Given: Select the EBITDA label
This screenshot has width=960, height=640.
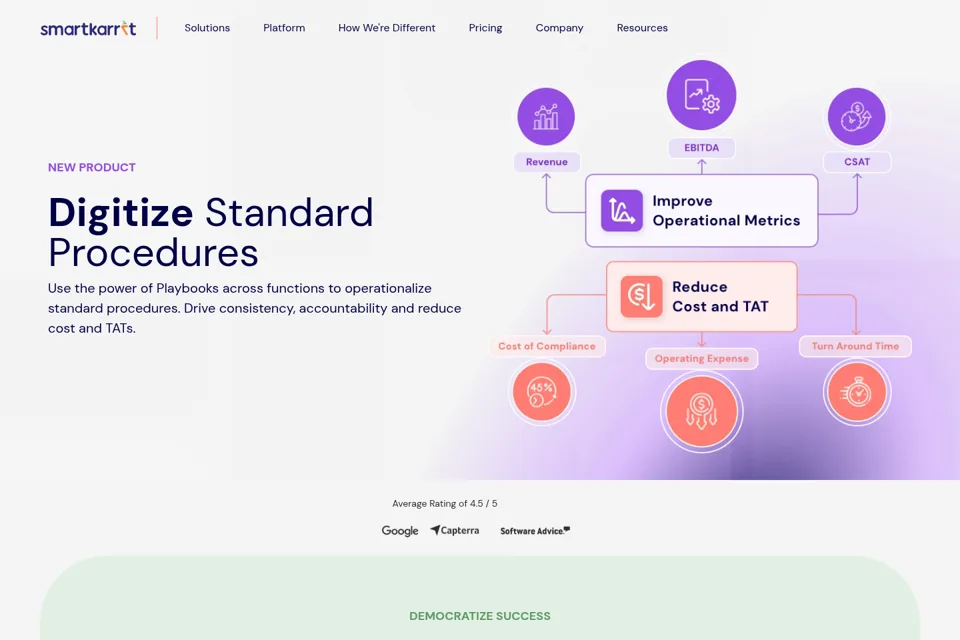Looking at the screenshot, I should tap(702, 148).
